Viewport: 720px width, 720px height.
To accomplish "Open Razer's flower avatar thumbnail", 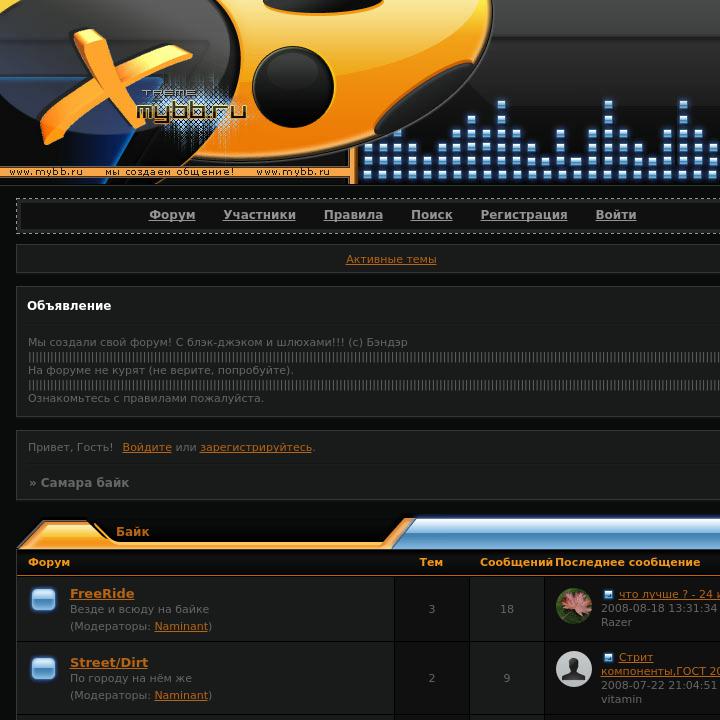I will coord(574,606).
